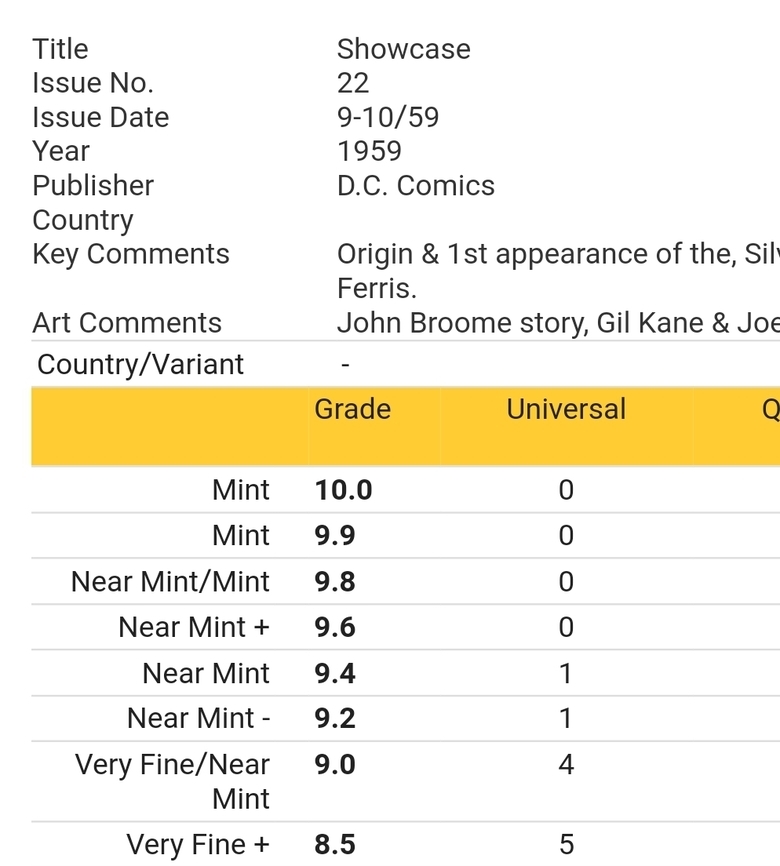Click the Universal count for 8.5
Image resolution: width=780 pixels, height=866 pixels.
click(566, 844)
